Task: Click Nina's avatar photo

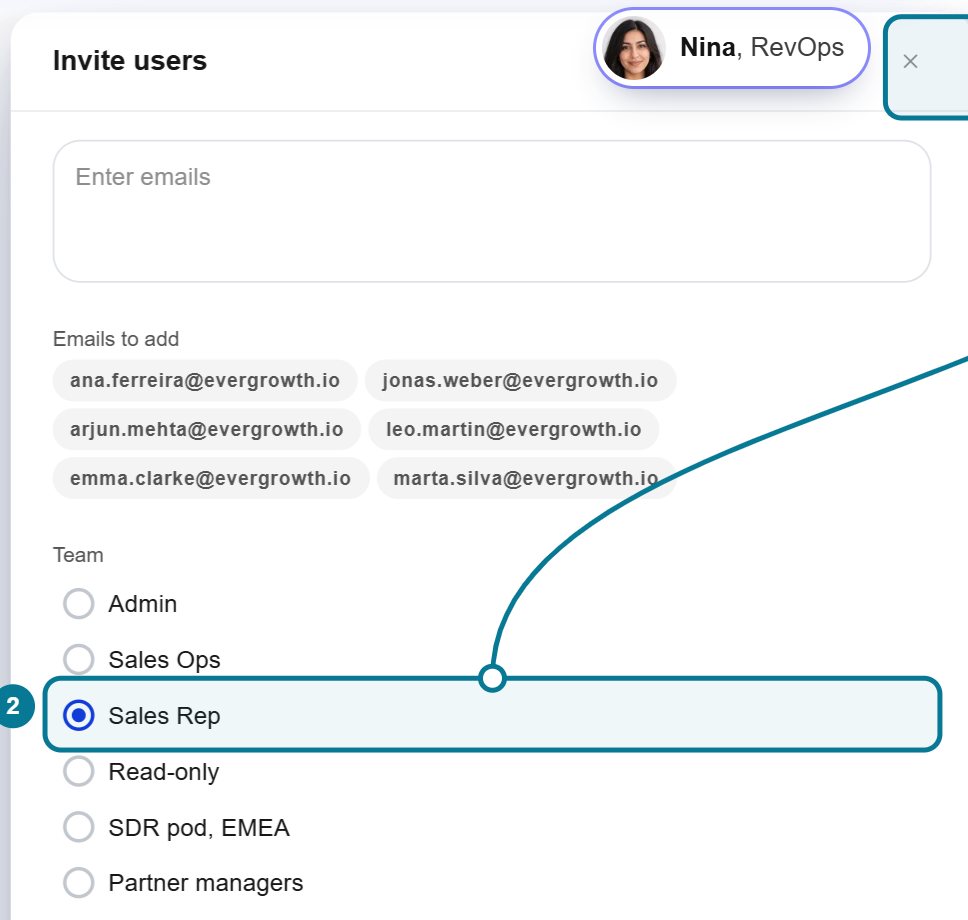Action: coord(633,48)
